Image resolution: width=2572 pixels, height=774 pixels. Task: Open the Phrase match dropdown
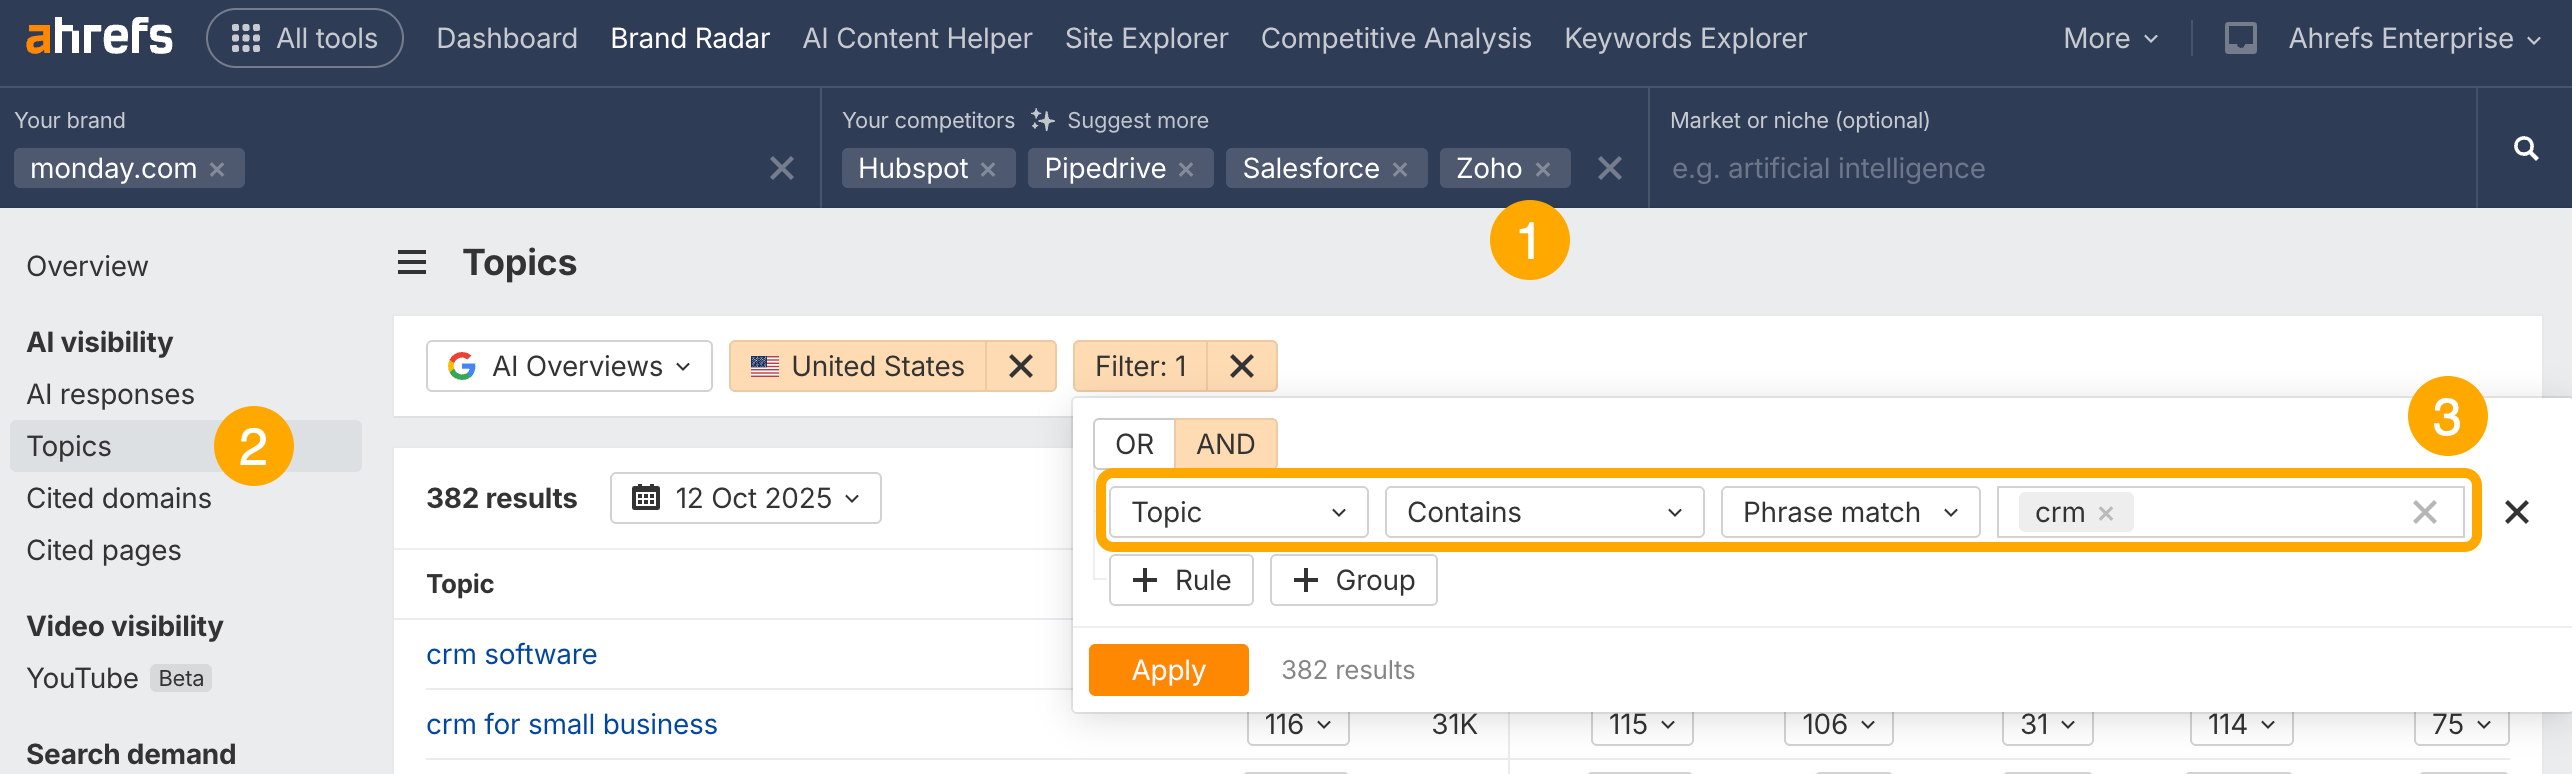(1849, 512)
